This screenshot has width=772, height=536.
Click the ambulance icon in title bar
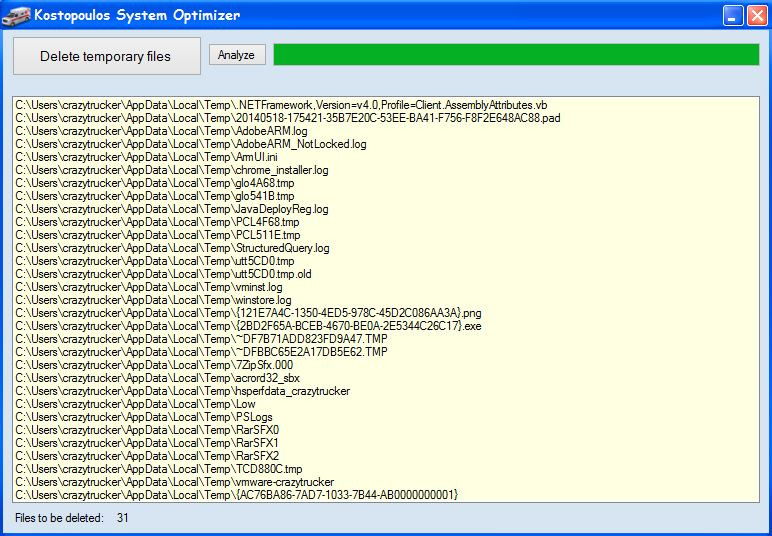[x=15, y=15]
